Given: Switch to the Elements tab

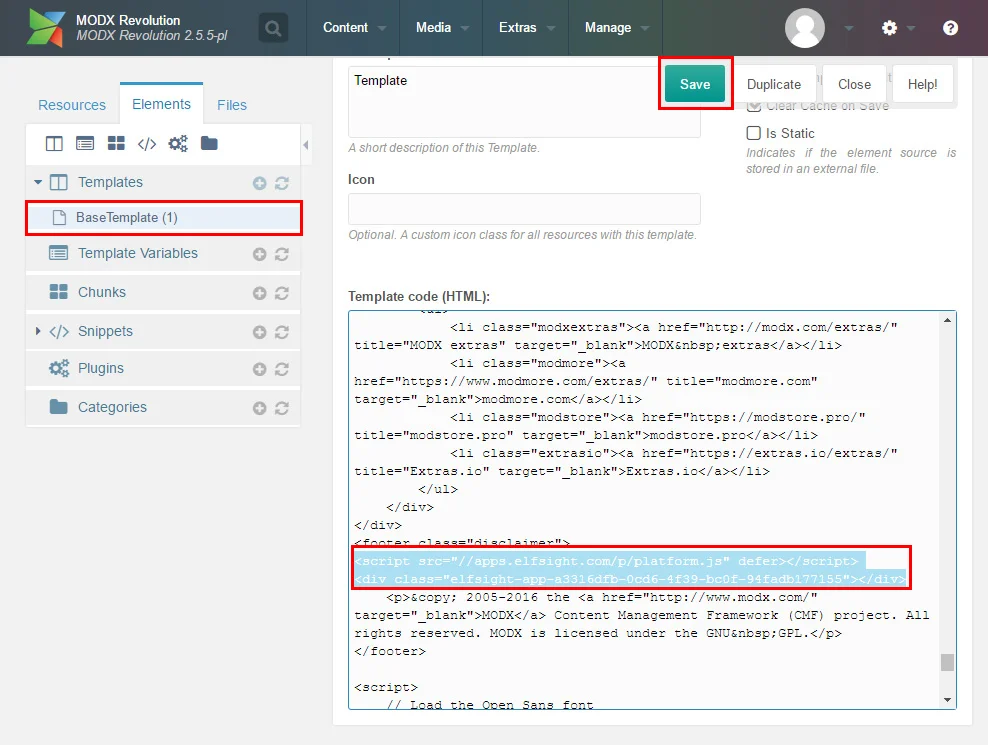Looking at the screenshot, I should [161, 104].
